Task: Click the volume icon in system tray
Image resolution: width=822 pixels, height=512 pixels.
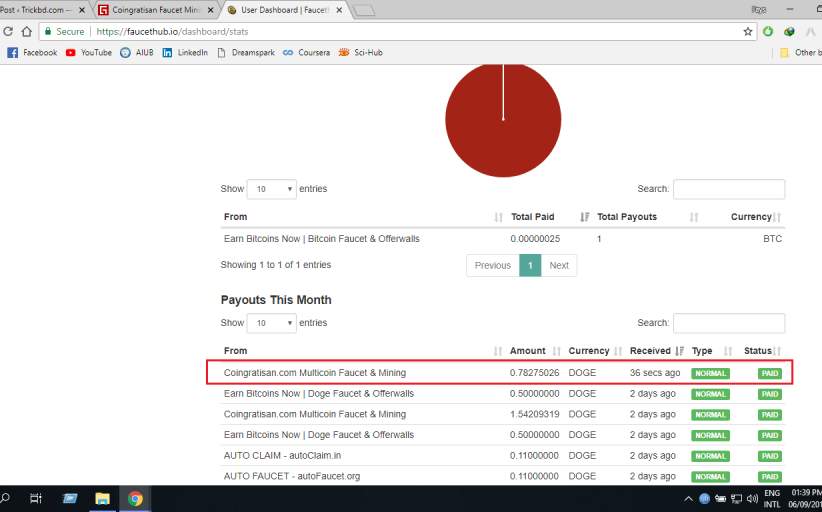Action: coord(751,498)
